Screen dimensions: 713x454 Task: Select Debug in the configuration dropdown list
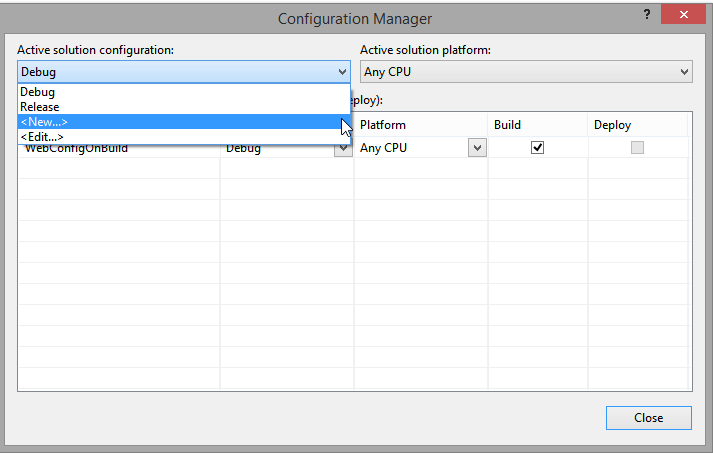(x=184, y=92)
